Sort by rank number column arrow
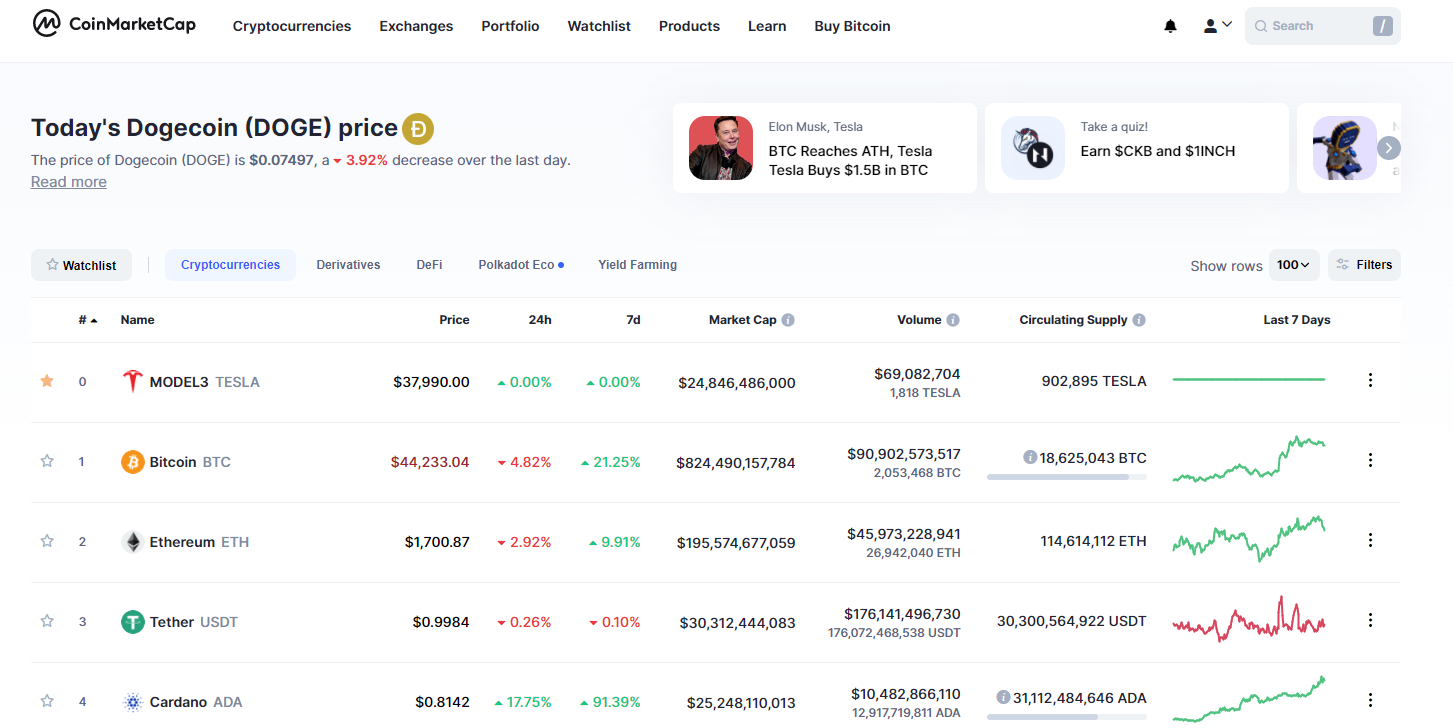The image size is (1453, 728). click(94, 321)
